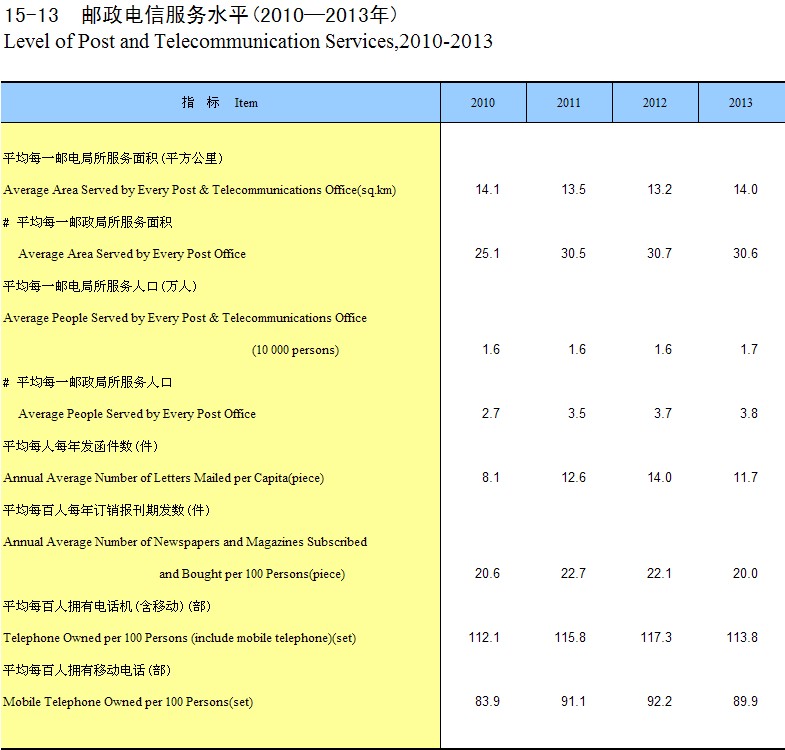The height and width of the screenshot is (750, 785).
Task: Click the Item header cell
Action: pyautogui.click(x=220, y=103)
